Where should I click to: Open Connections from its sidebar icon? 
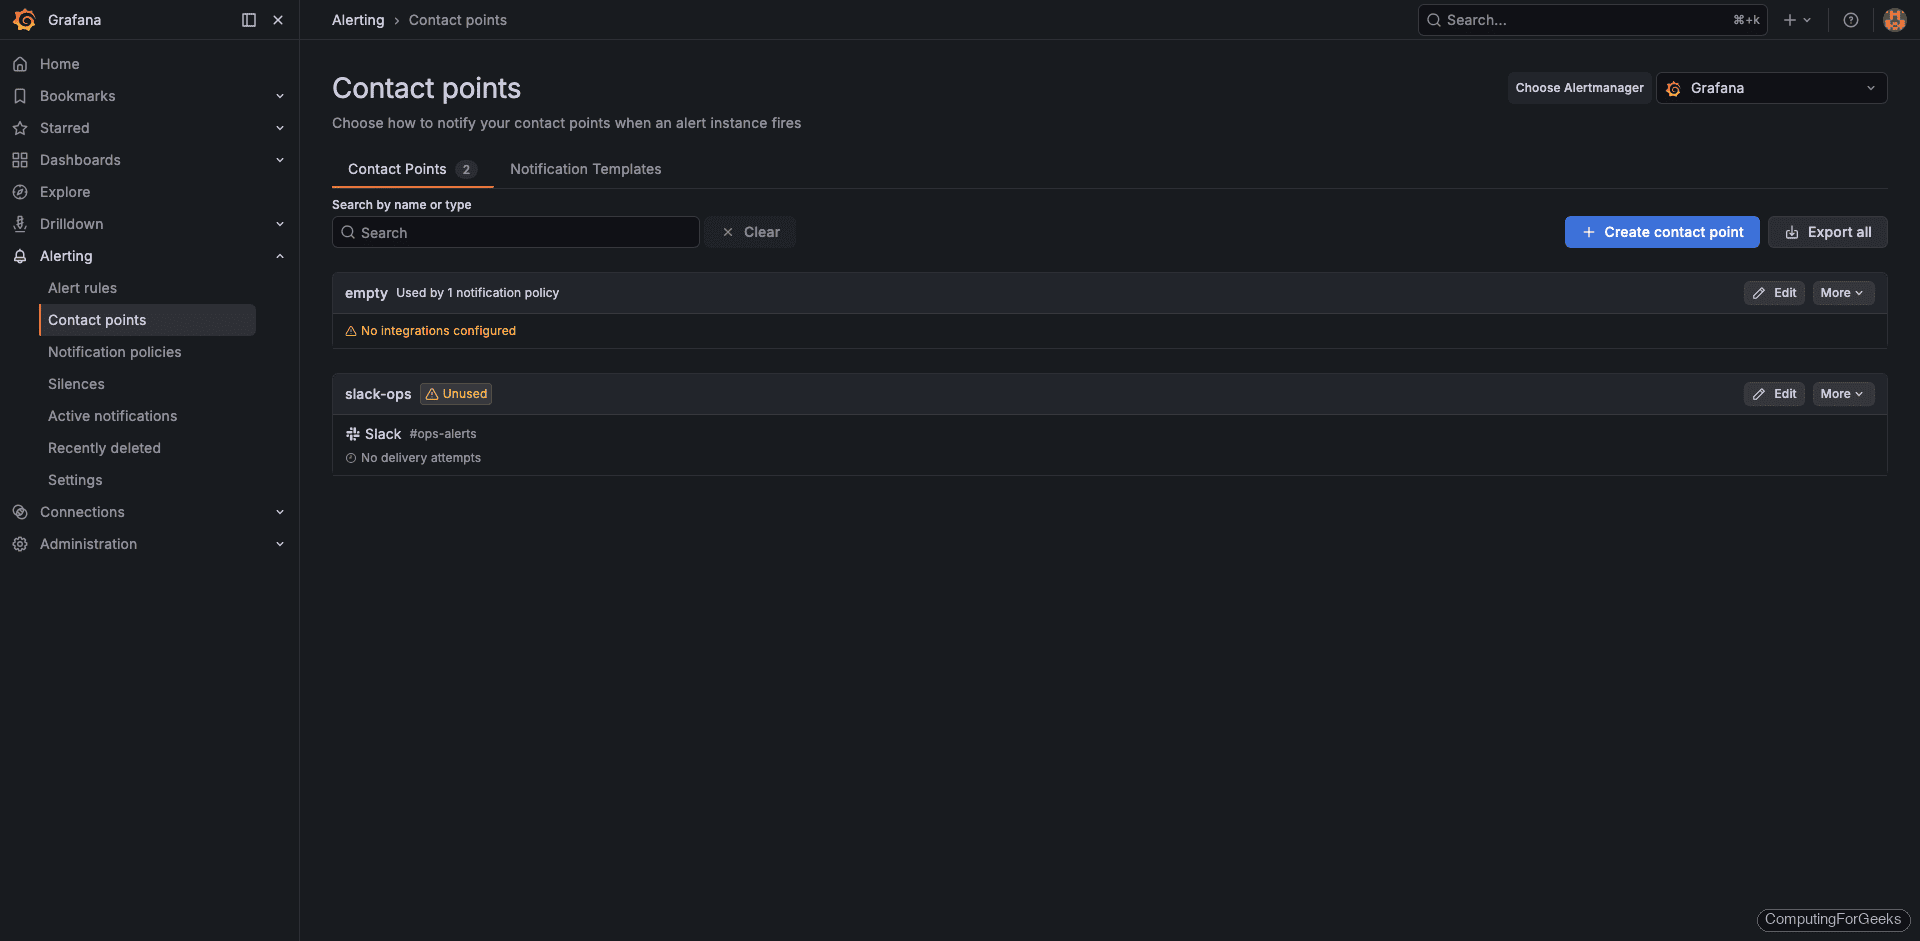(x=20, y=511)
